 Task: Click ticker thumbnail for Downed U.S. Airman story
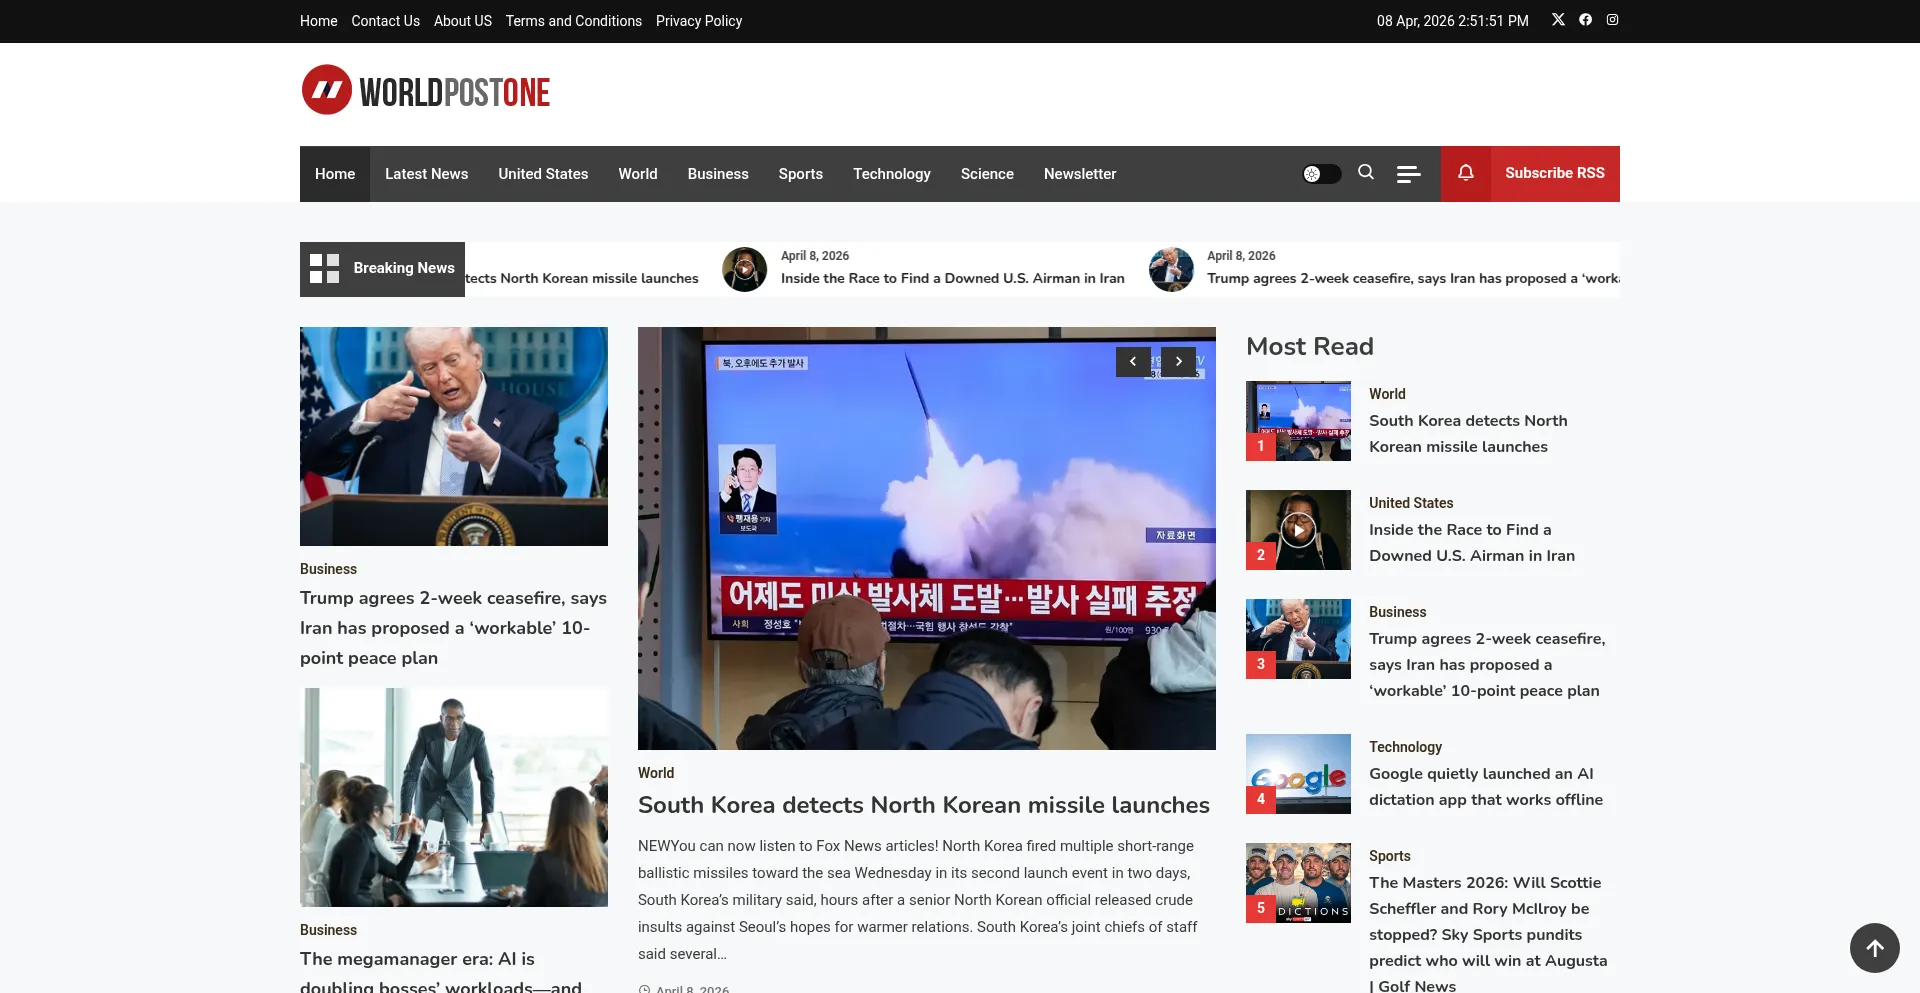[745, 270]
